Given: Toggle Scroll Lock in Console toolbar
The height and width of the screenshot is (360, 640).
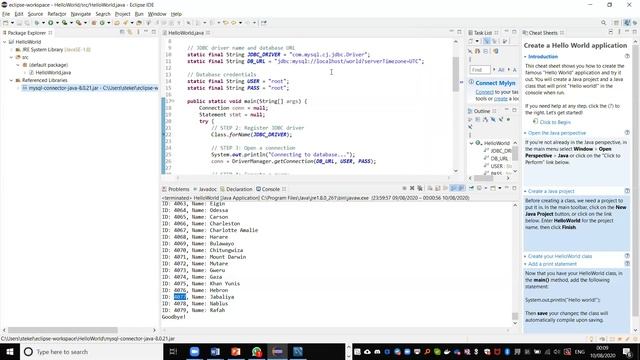Looking at the screenshot, I should (438, 188).
